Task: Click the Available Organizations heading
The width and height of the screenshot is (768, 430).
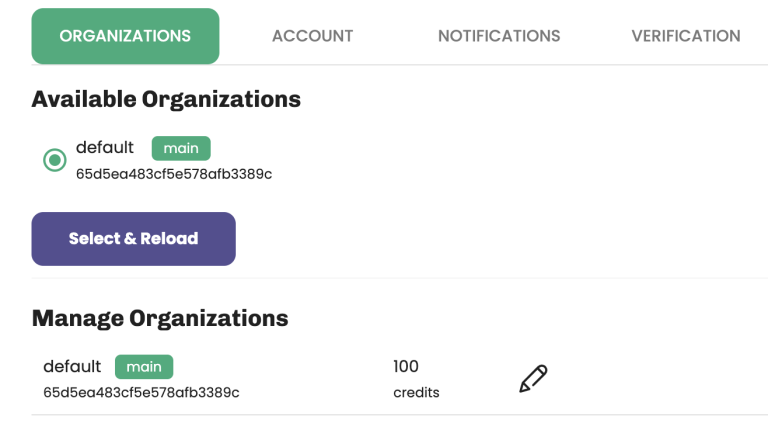Action: click(166, 99)
